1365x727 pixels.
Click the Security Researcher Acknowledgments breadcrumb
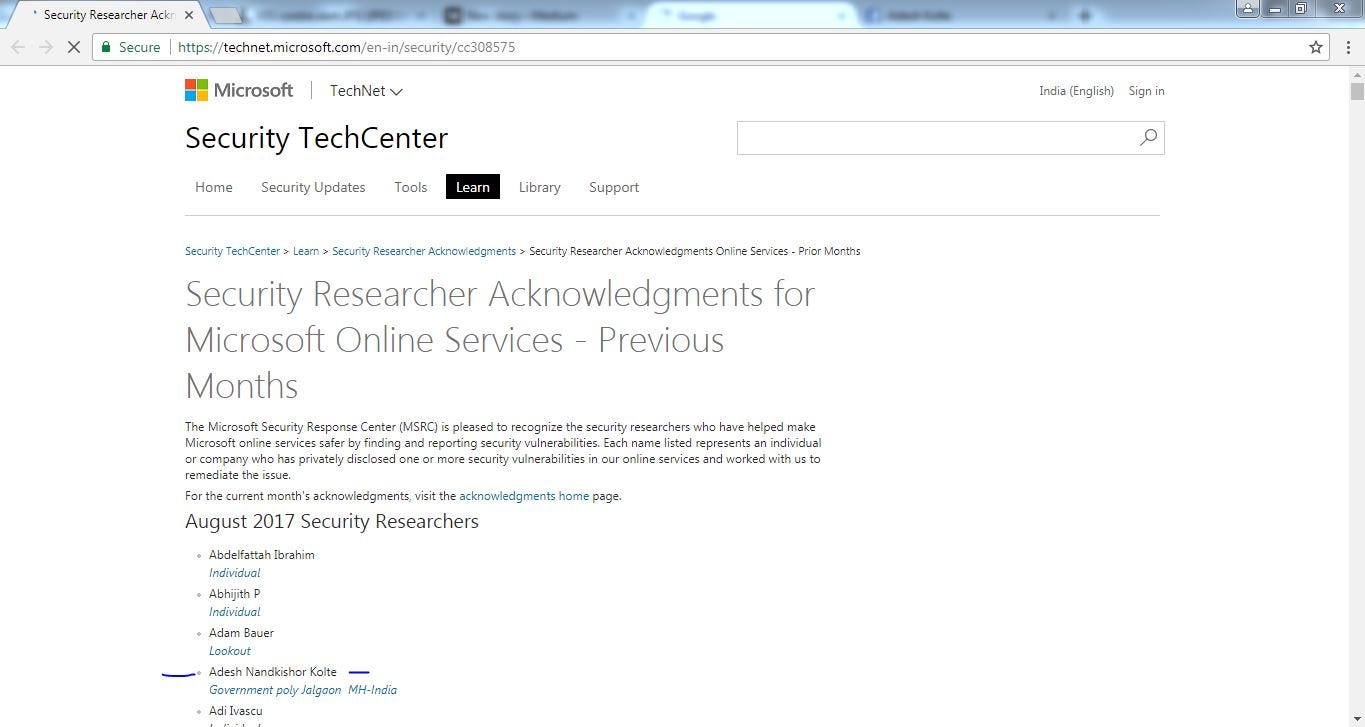(x=424, y=251)
